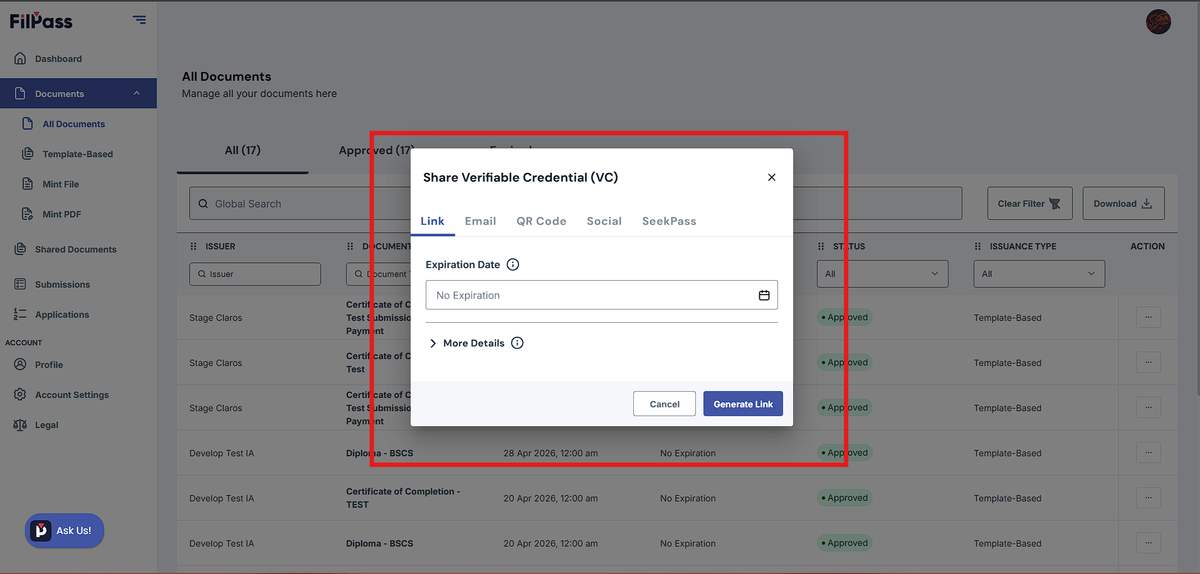The image size is (1200, 574).
Task: Click the Shared Documents icon
Action: click(x=20, y=249)
